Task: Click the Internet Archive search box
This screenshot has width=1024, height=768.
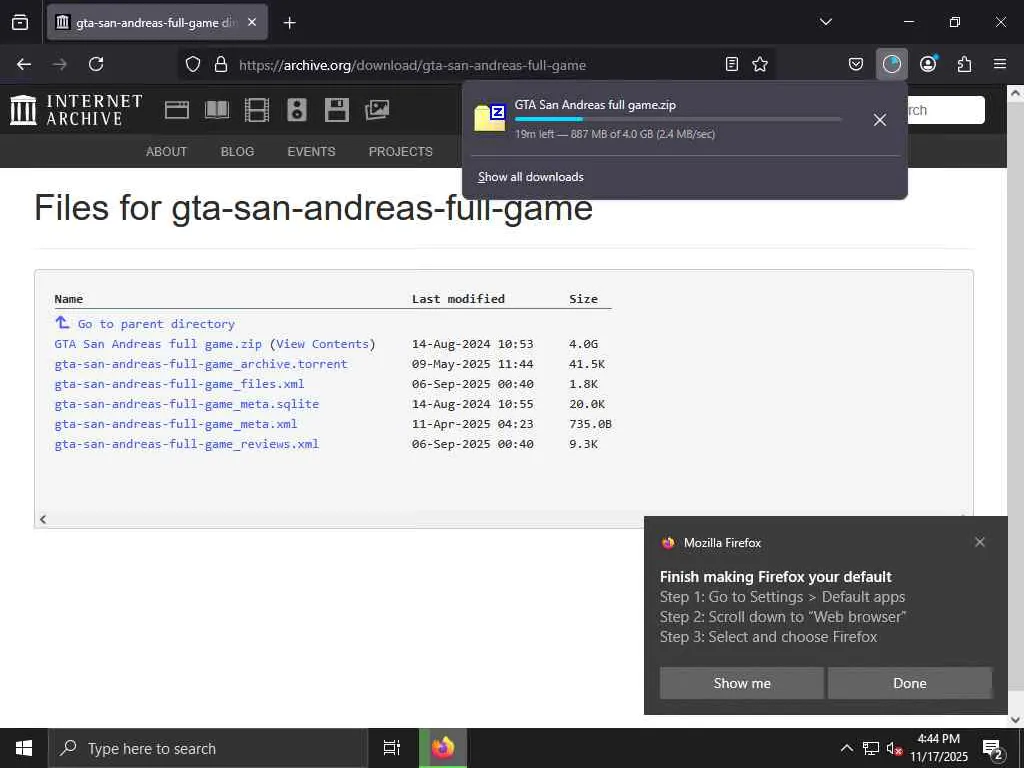Action: tap(946, 110)
